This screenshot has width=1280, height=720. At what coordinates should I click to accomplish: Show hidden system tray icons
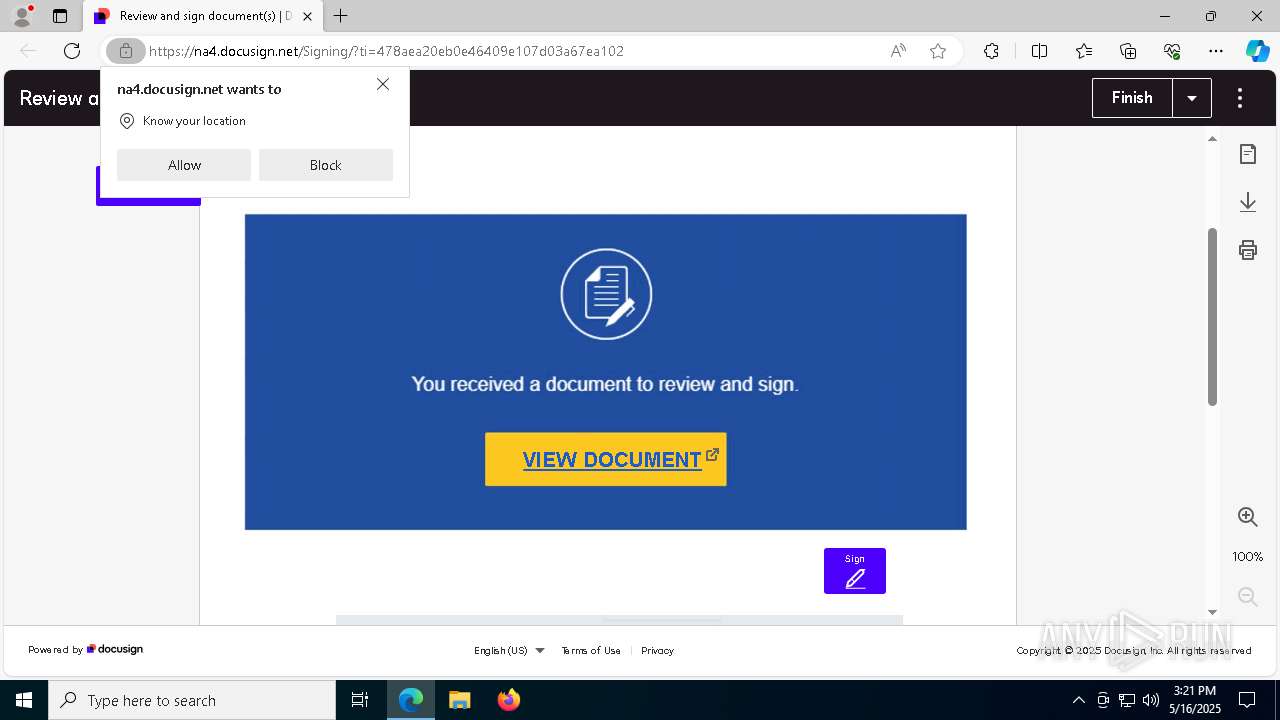click(1078, 700)
